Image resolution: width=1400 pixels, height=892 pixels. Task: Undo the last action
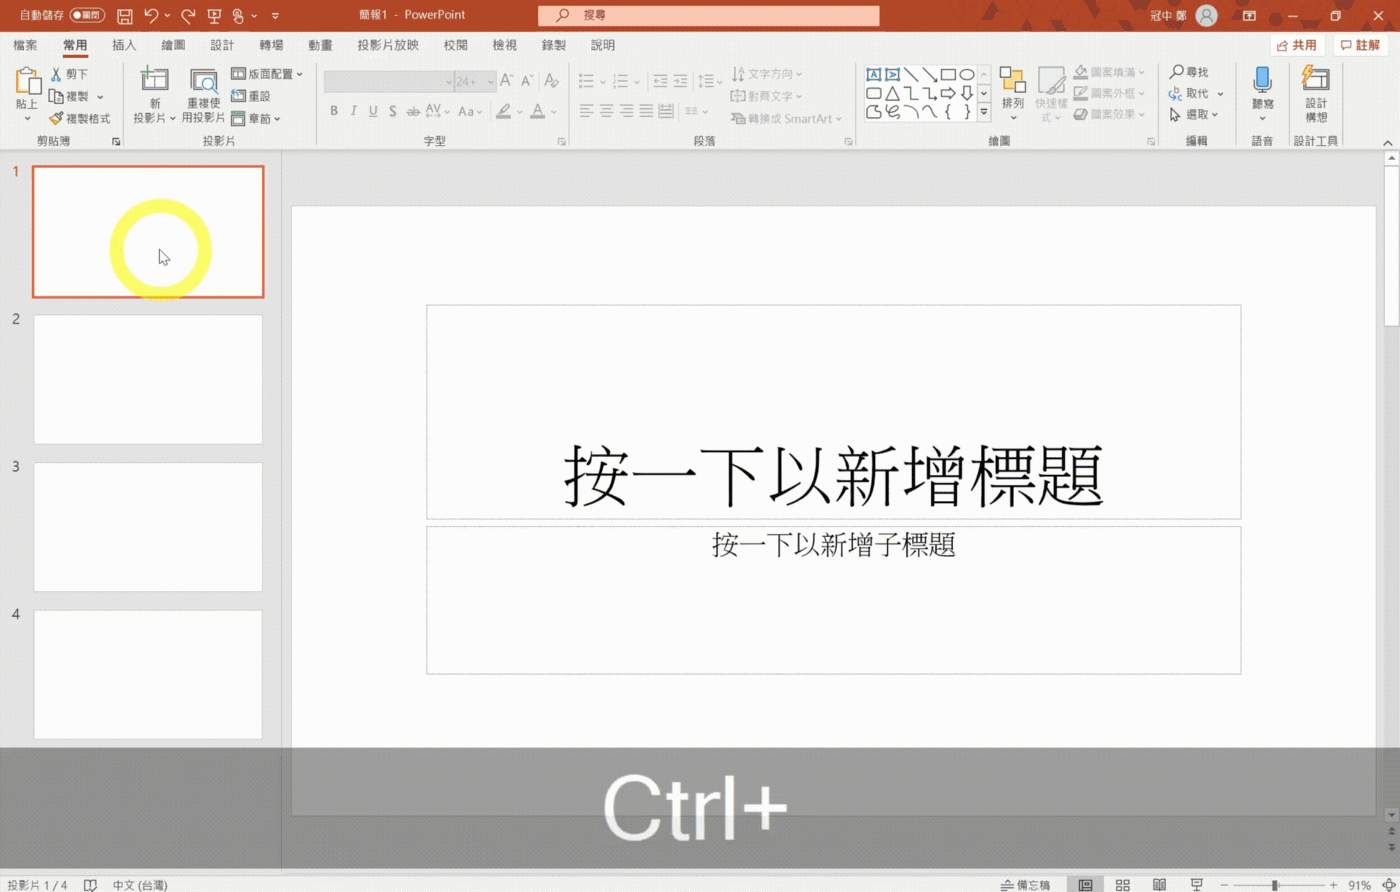[x=151, y=16]
